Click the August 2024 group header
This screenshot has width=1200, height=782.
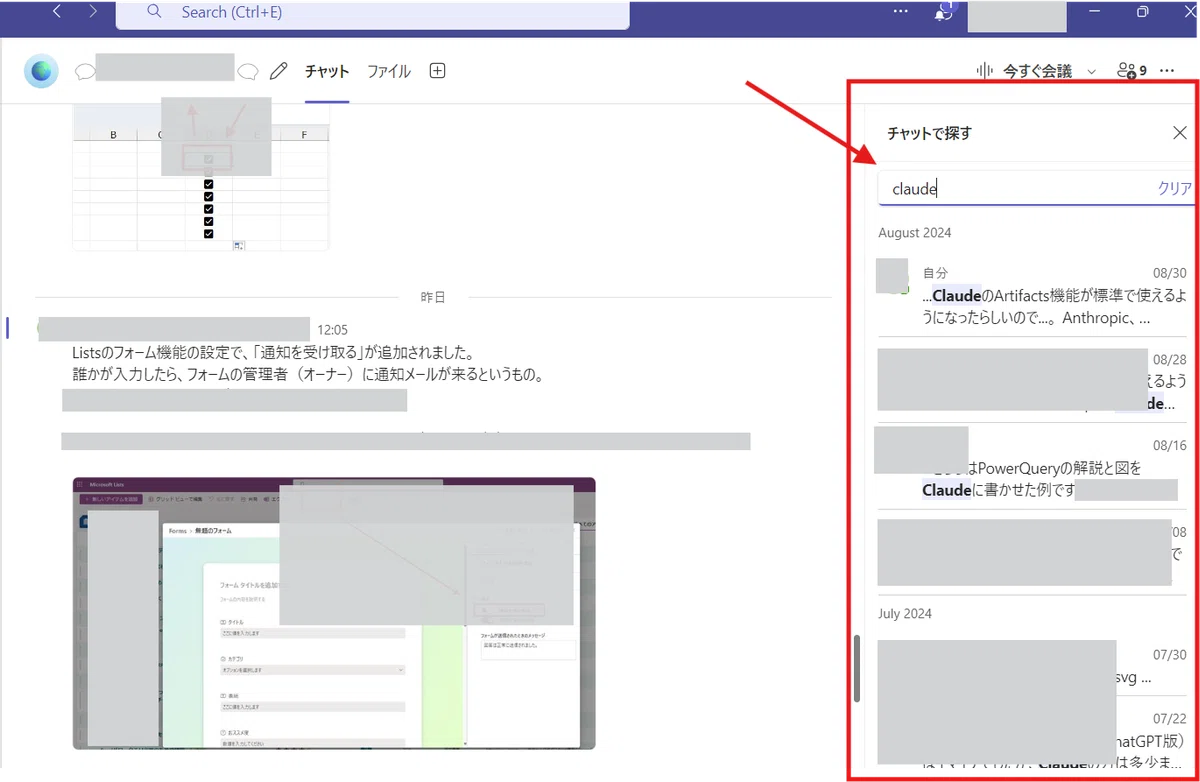coord(915,233)
